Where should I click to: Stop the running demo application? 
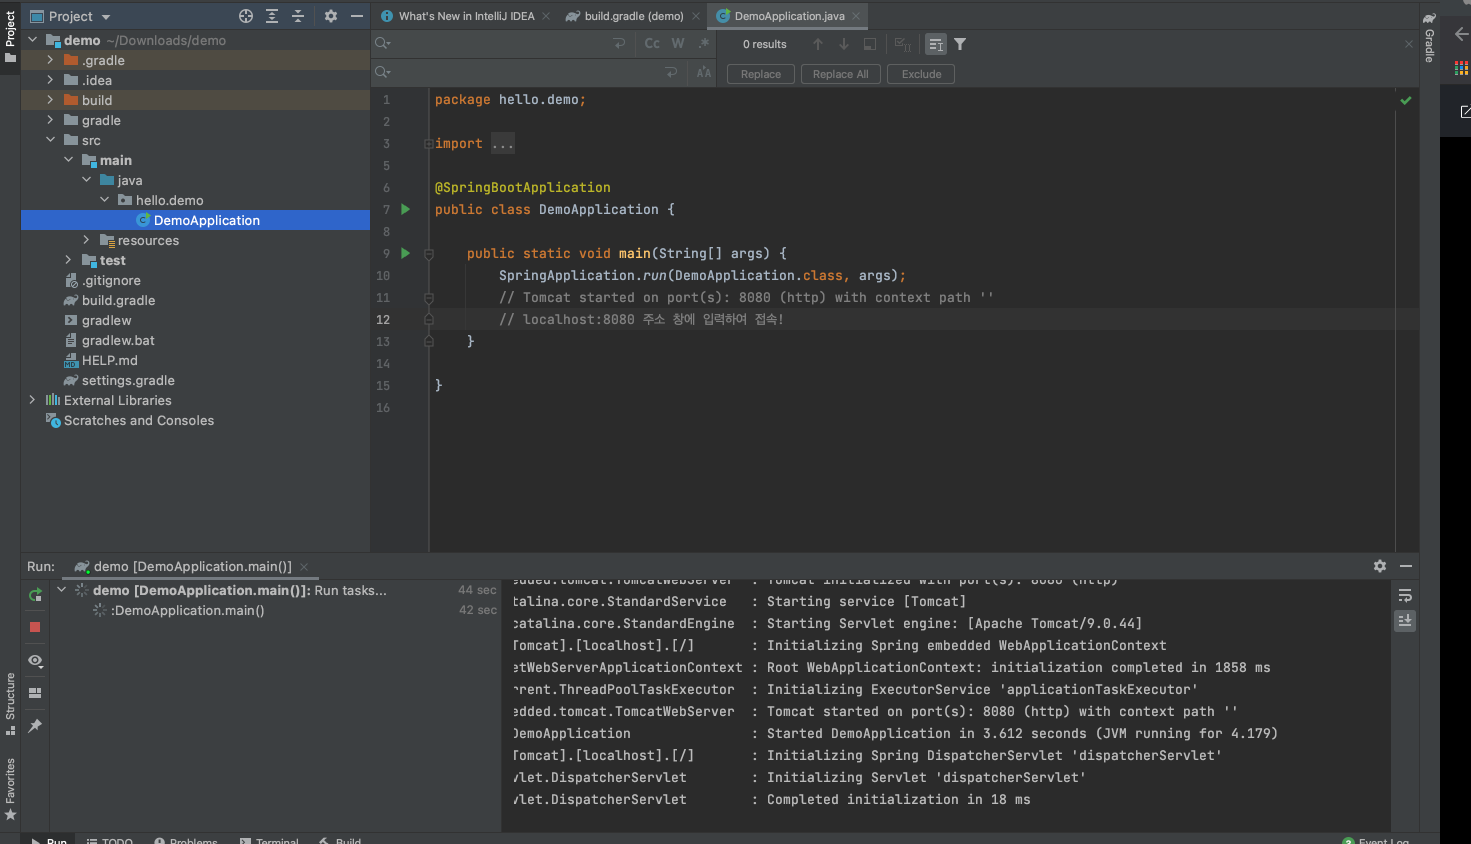click(35, 627)
